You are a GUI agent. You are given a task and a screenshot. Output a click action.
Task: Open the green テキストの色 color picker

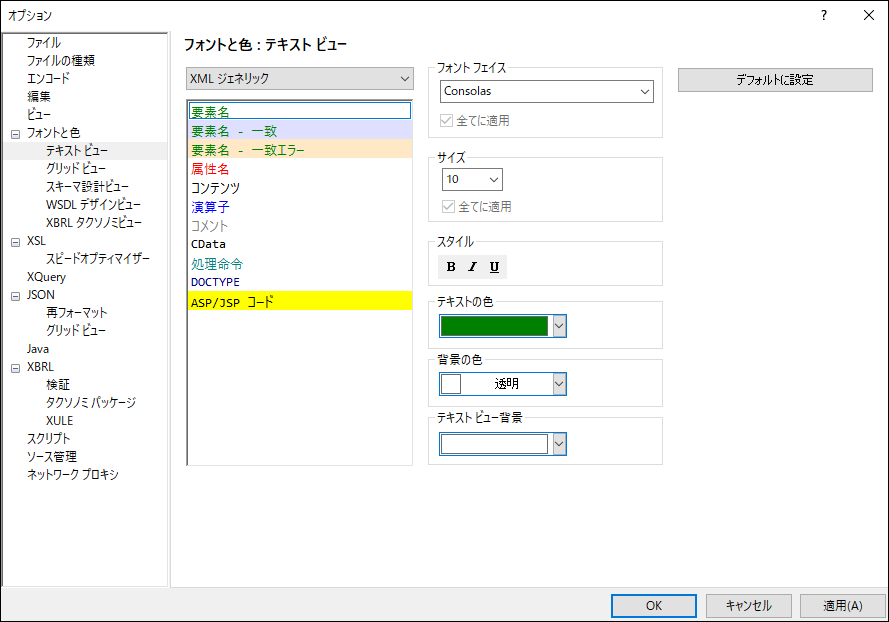click(502, 326)
